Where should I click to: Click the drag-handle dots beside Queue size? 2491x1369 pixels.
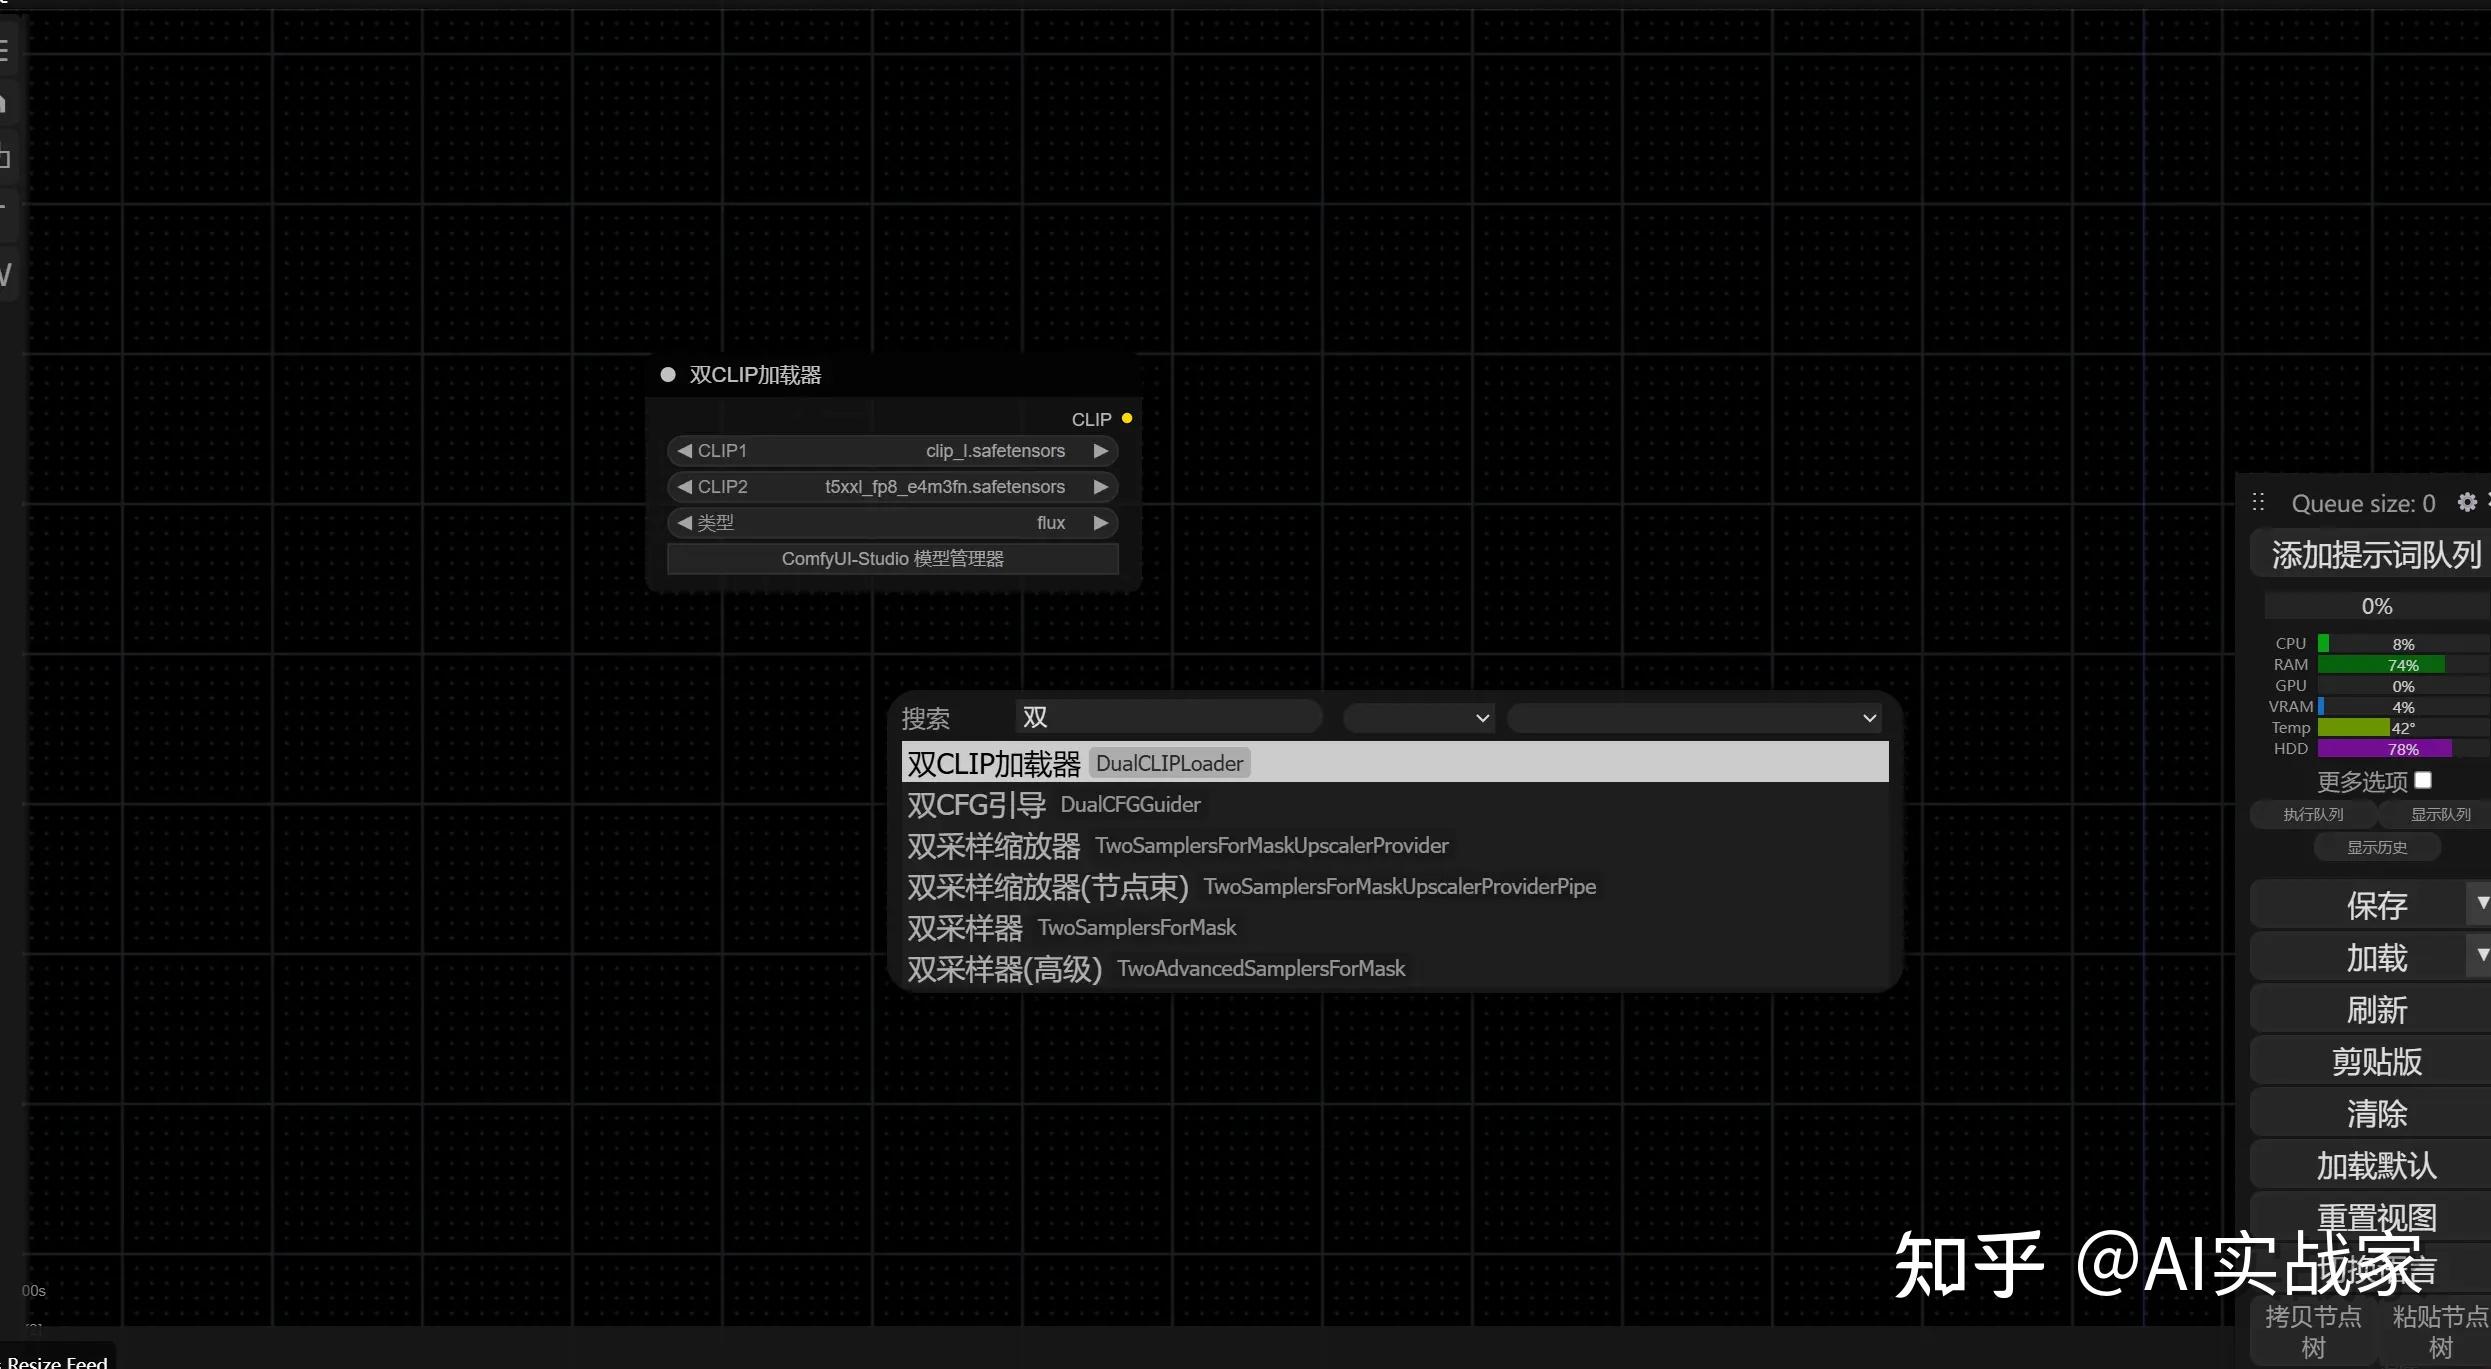pos(2258,502)
